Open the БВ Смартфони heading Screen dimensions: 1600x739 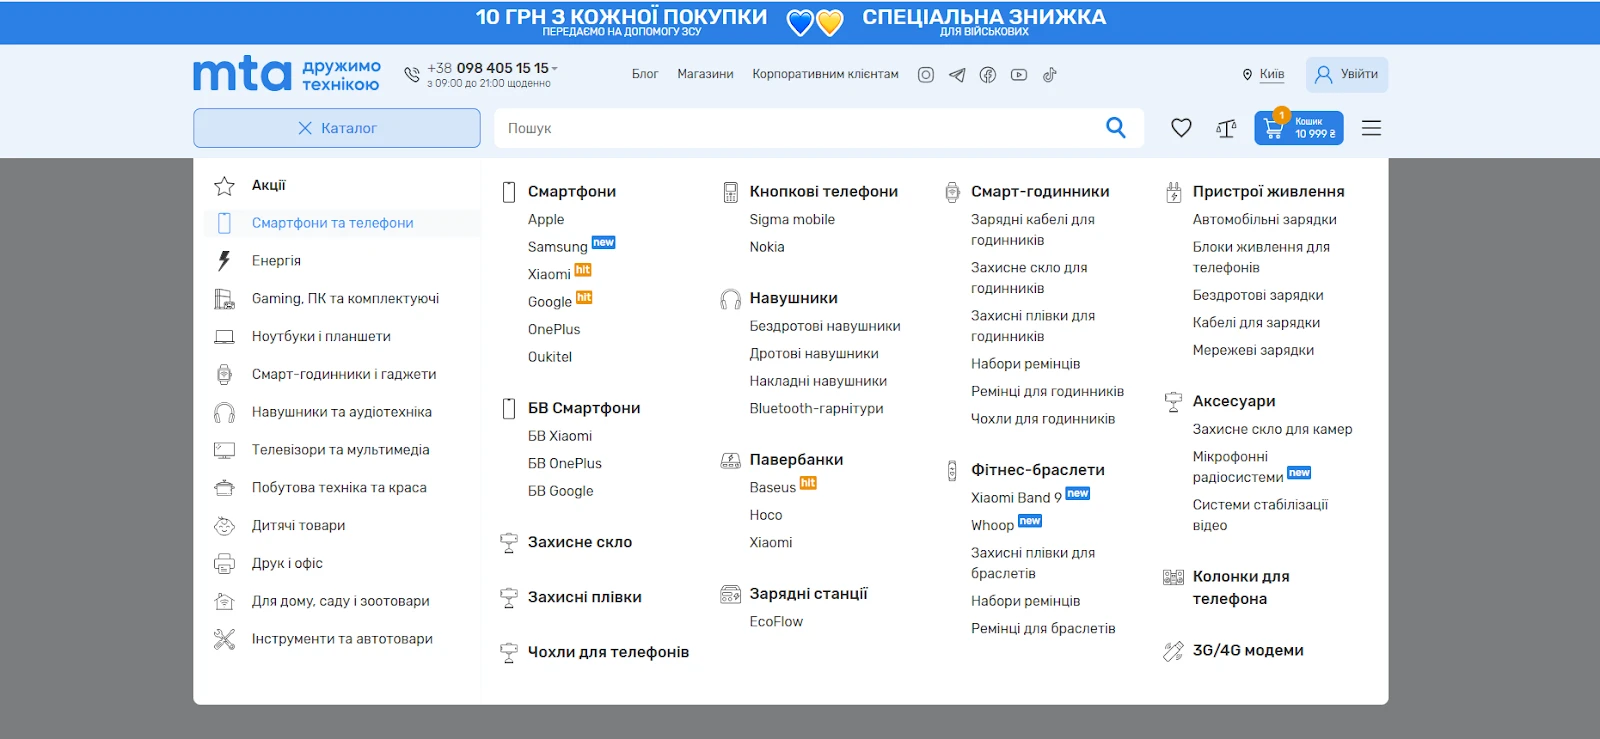(x=584, y=408)
